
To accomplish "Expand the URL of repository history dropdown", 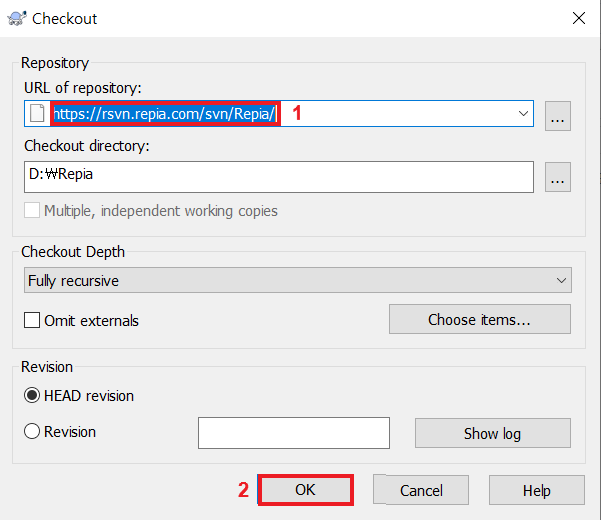I will tap(523, 114).
